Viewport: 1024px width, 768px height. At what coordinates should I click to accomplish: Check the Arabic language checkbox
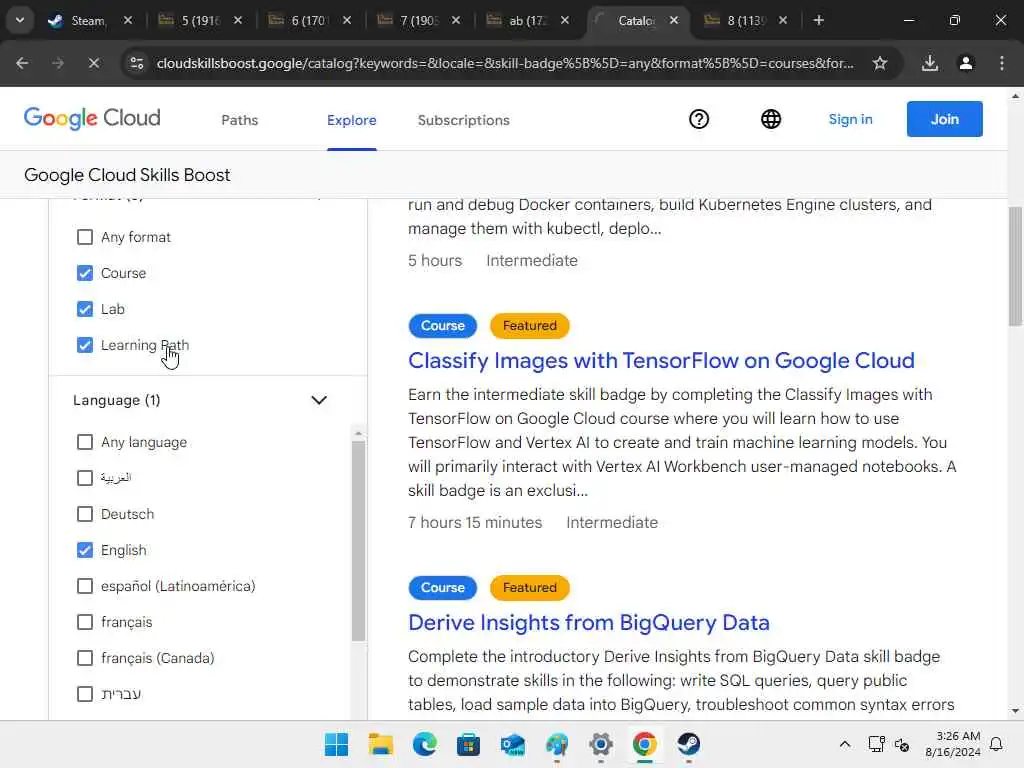pos(85,478)
